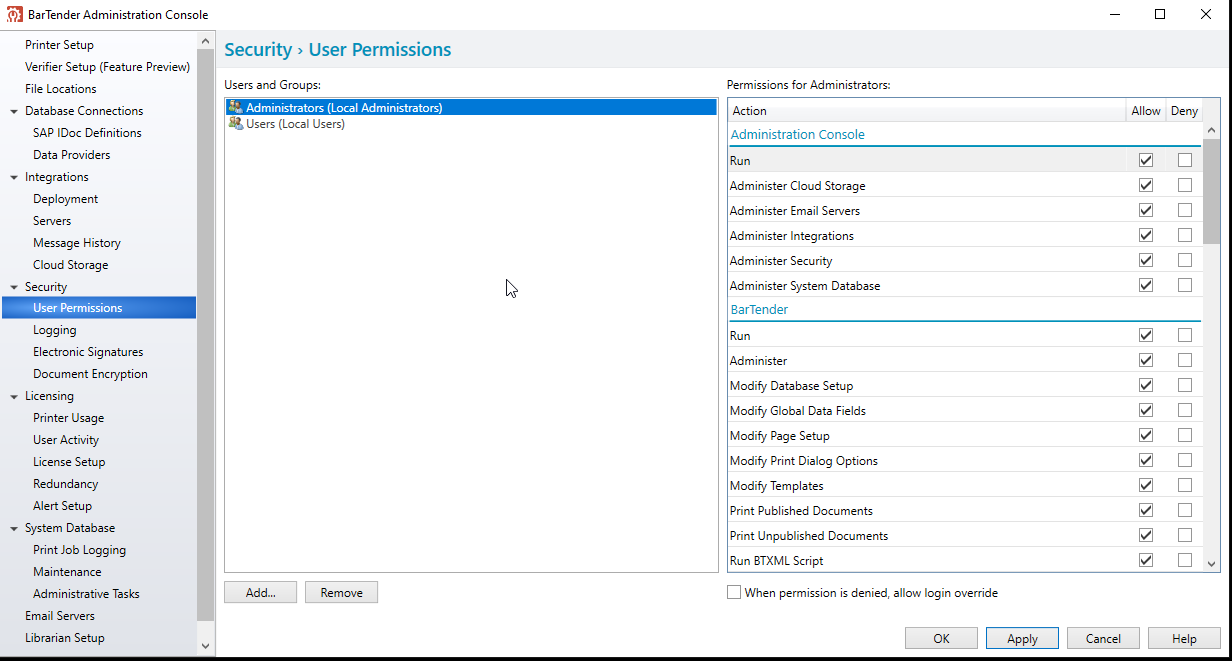1232x661 pixels.
Task: Click the Remove button
Action: click(341, 593)
